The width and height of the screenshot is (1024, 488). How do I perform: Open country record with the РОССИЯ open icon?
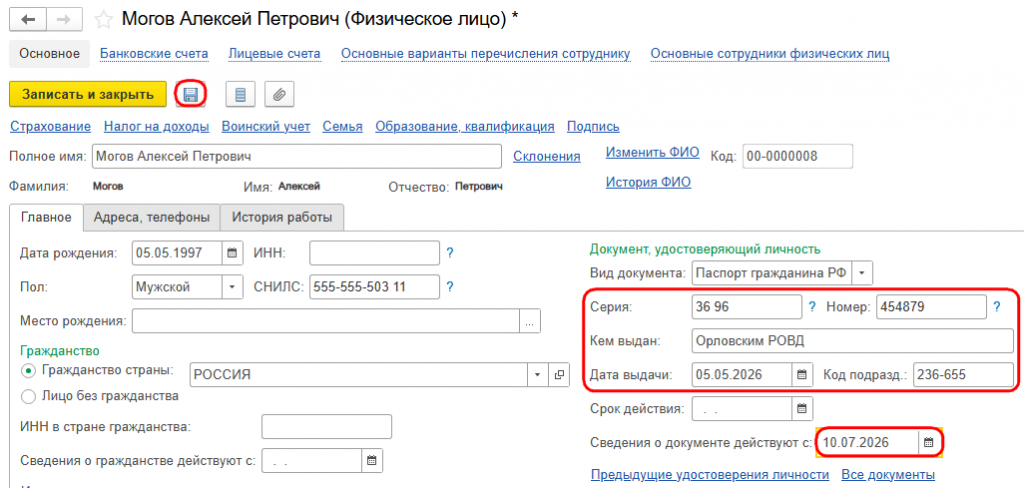coord(558,375)
